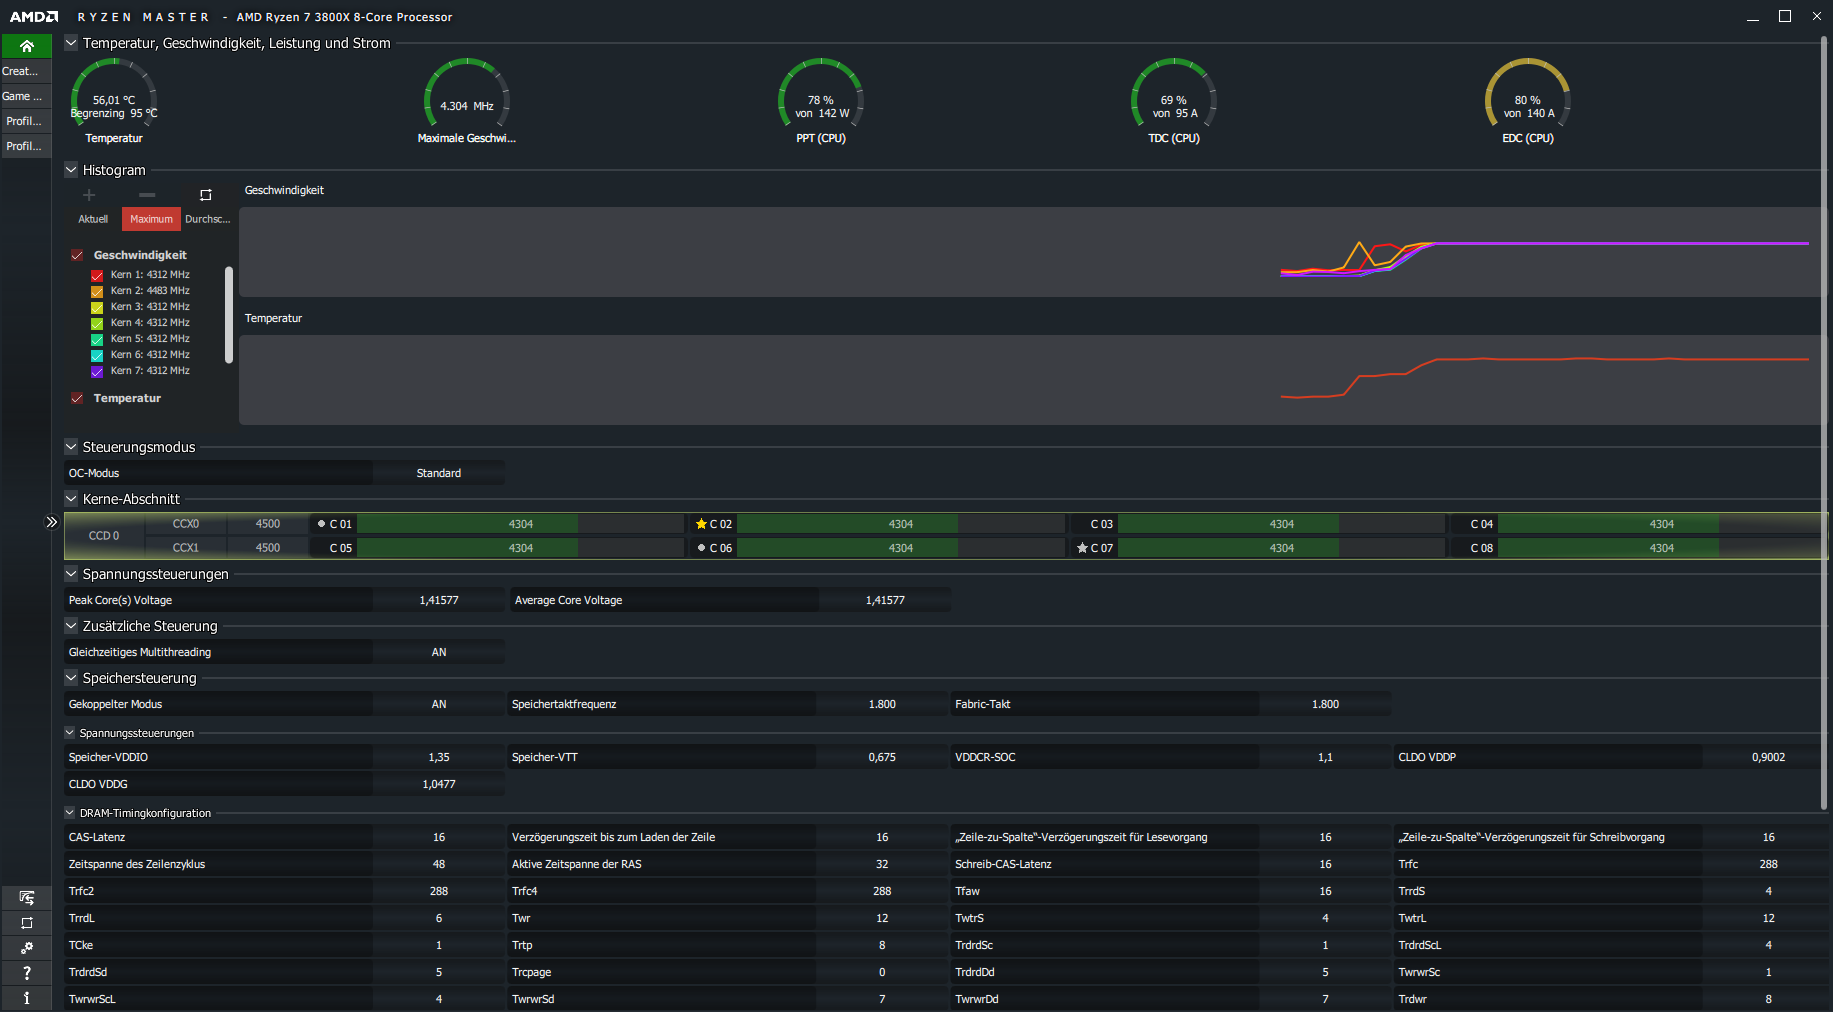Uncheck the Temperatur histogram checkbox
The height and width of the screenshot is (1012, 1833).
pyautogui.click(x=77, y=398)
